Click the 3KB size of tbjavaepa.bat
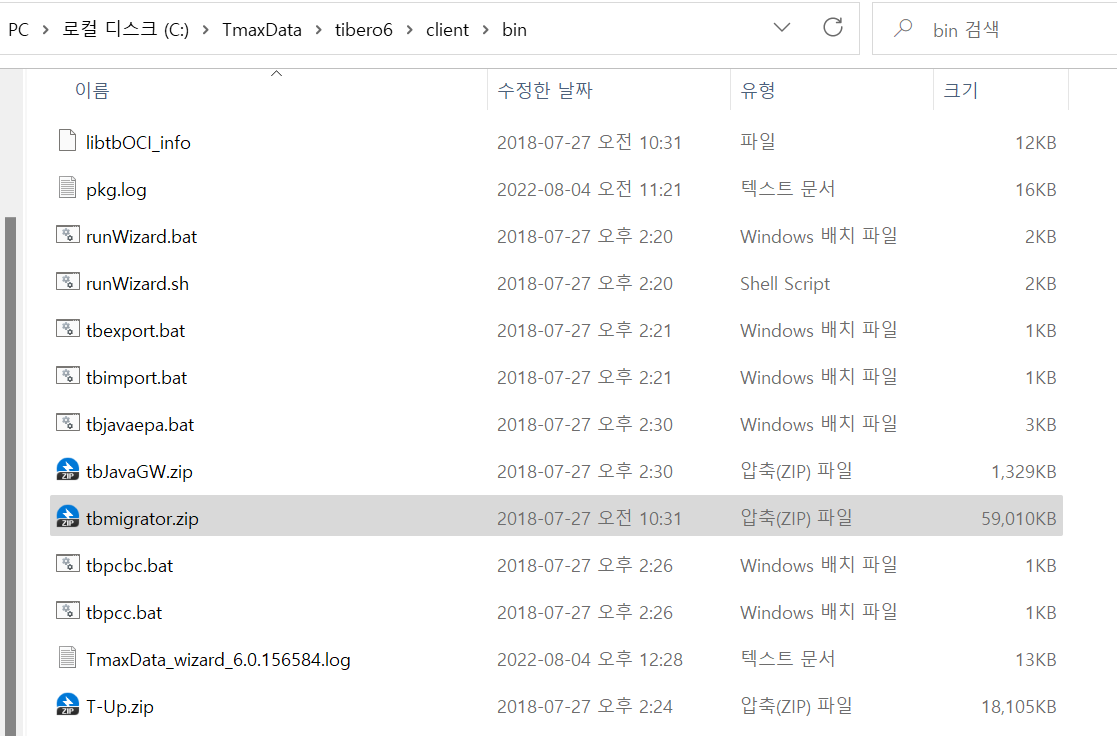Screen dimensions: 1117x736 click(x=1041, y=425)
